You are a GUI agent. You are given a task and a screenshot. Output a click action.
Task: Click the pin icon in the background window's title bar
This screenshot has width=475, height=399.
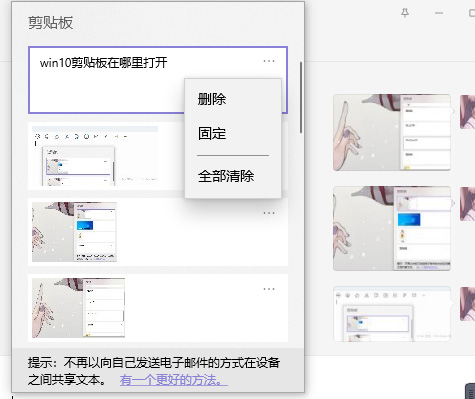click(405, 13)
